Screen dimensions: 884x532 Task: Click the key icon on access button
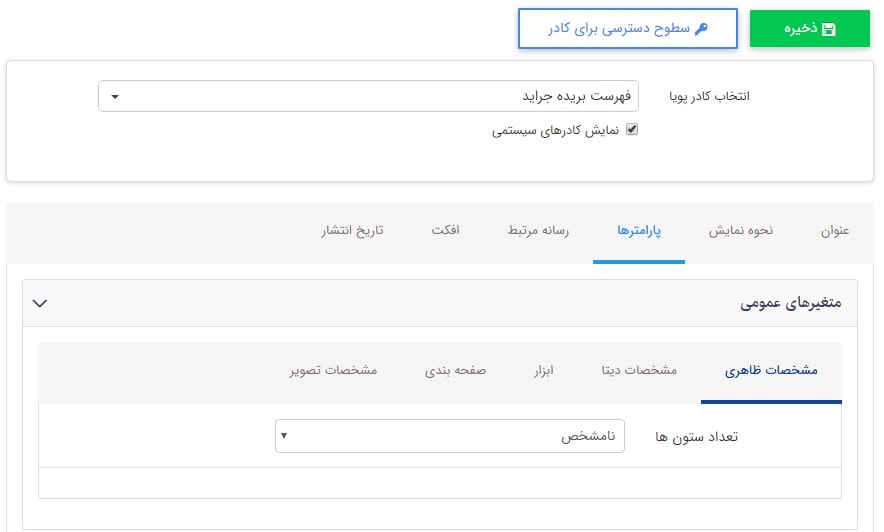point(701,29)
